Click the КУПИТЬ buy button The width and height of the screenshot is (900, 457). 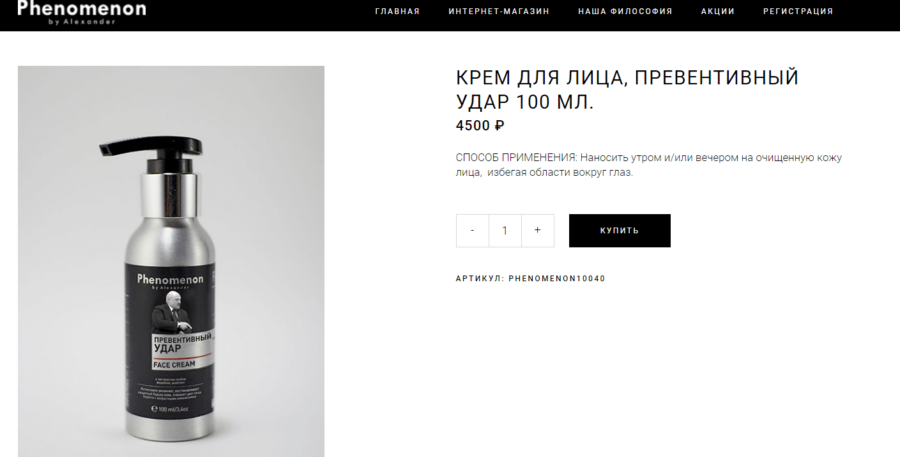(619, 230)
